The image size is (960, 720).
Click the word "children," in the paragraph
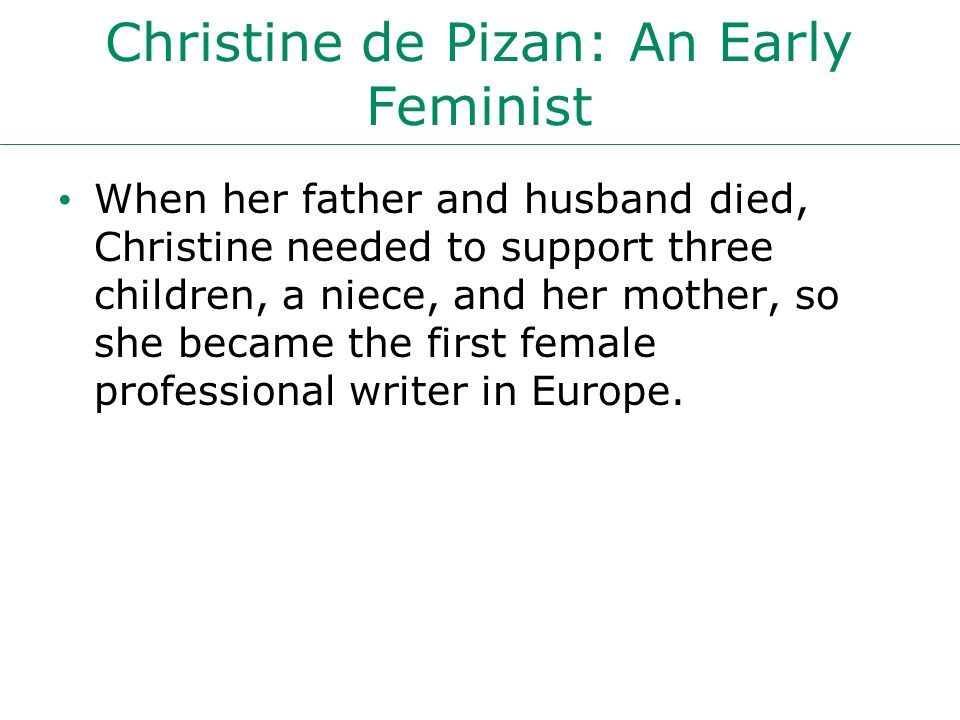181,296
